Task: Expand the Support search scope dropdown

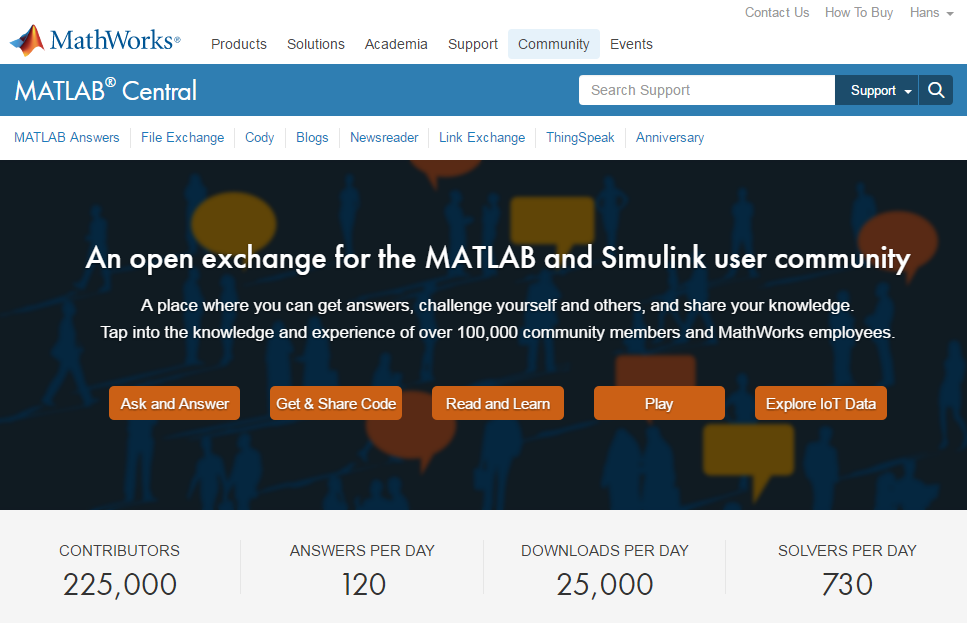Action: [880, 90]
